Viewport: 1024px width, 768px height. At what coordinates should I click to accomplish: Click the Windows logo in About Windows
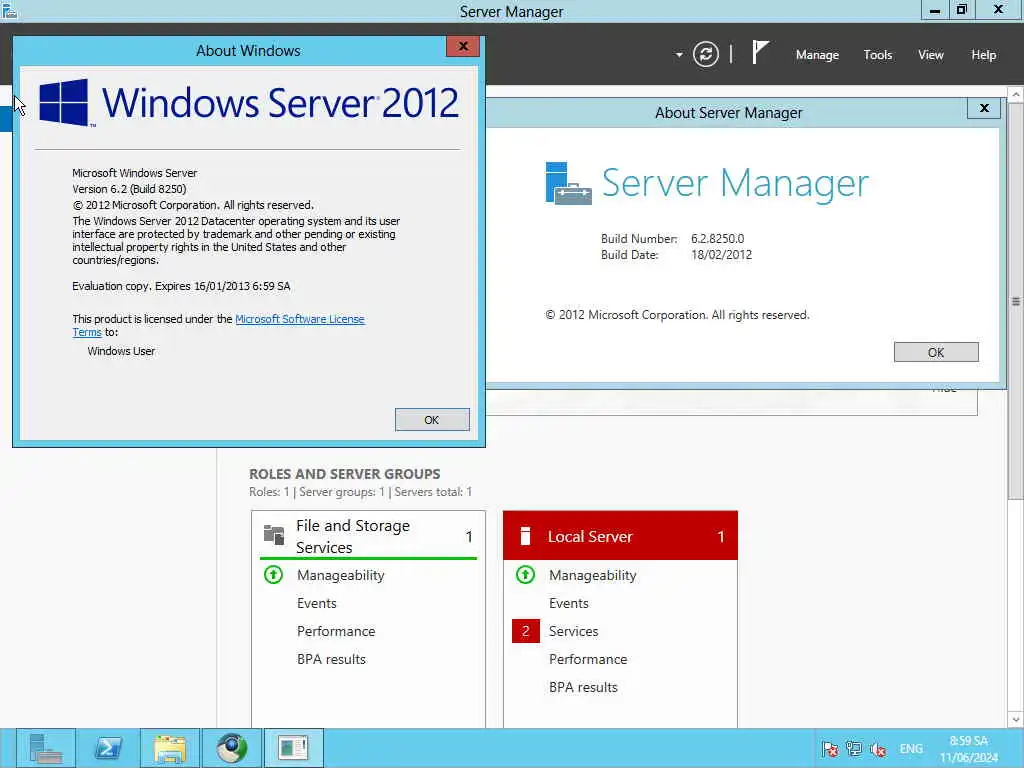[64, 103]
